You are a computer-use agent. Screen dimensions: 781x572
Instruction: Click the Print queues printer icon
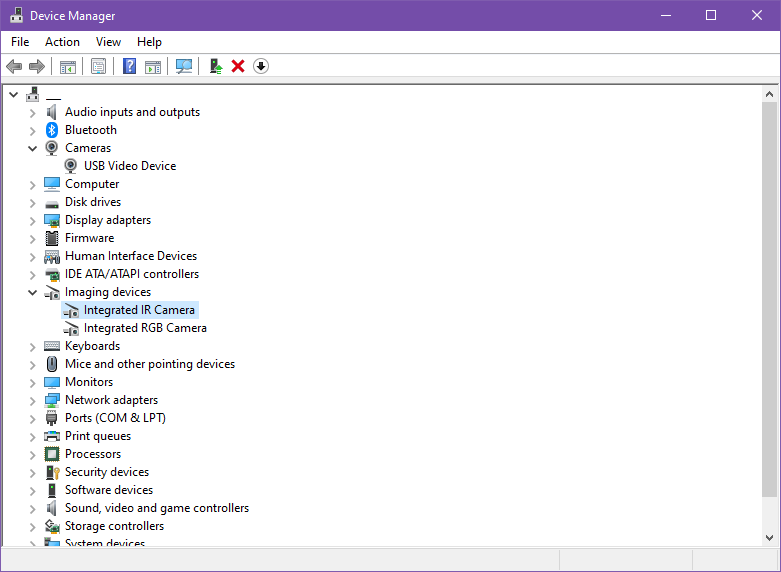tap(52, 436)
